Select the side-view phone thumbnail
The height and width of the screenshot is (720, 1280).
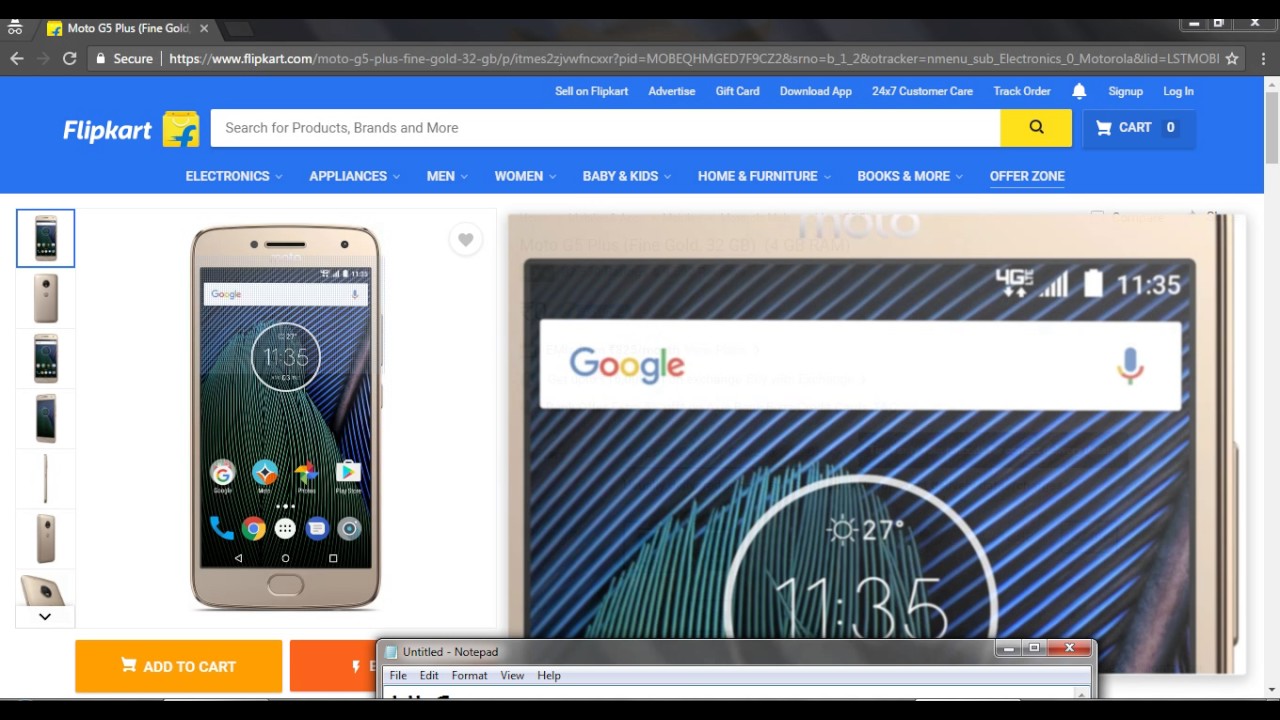45,478
